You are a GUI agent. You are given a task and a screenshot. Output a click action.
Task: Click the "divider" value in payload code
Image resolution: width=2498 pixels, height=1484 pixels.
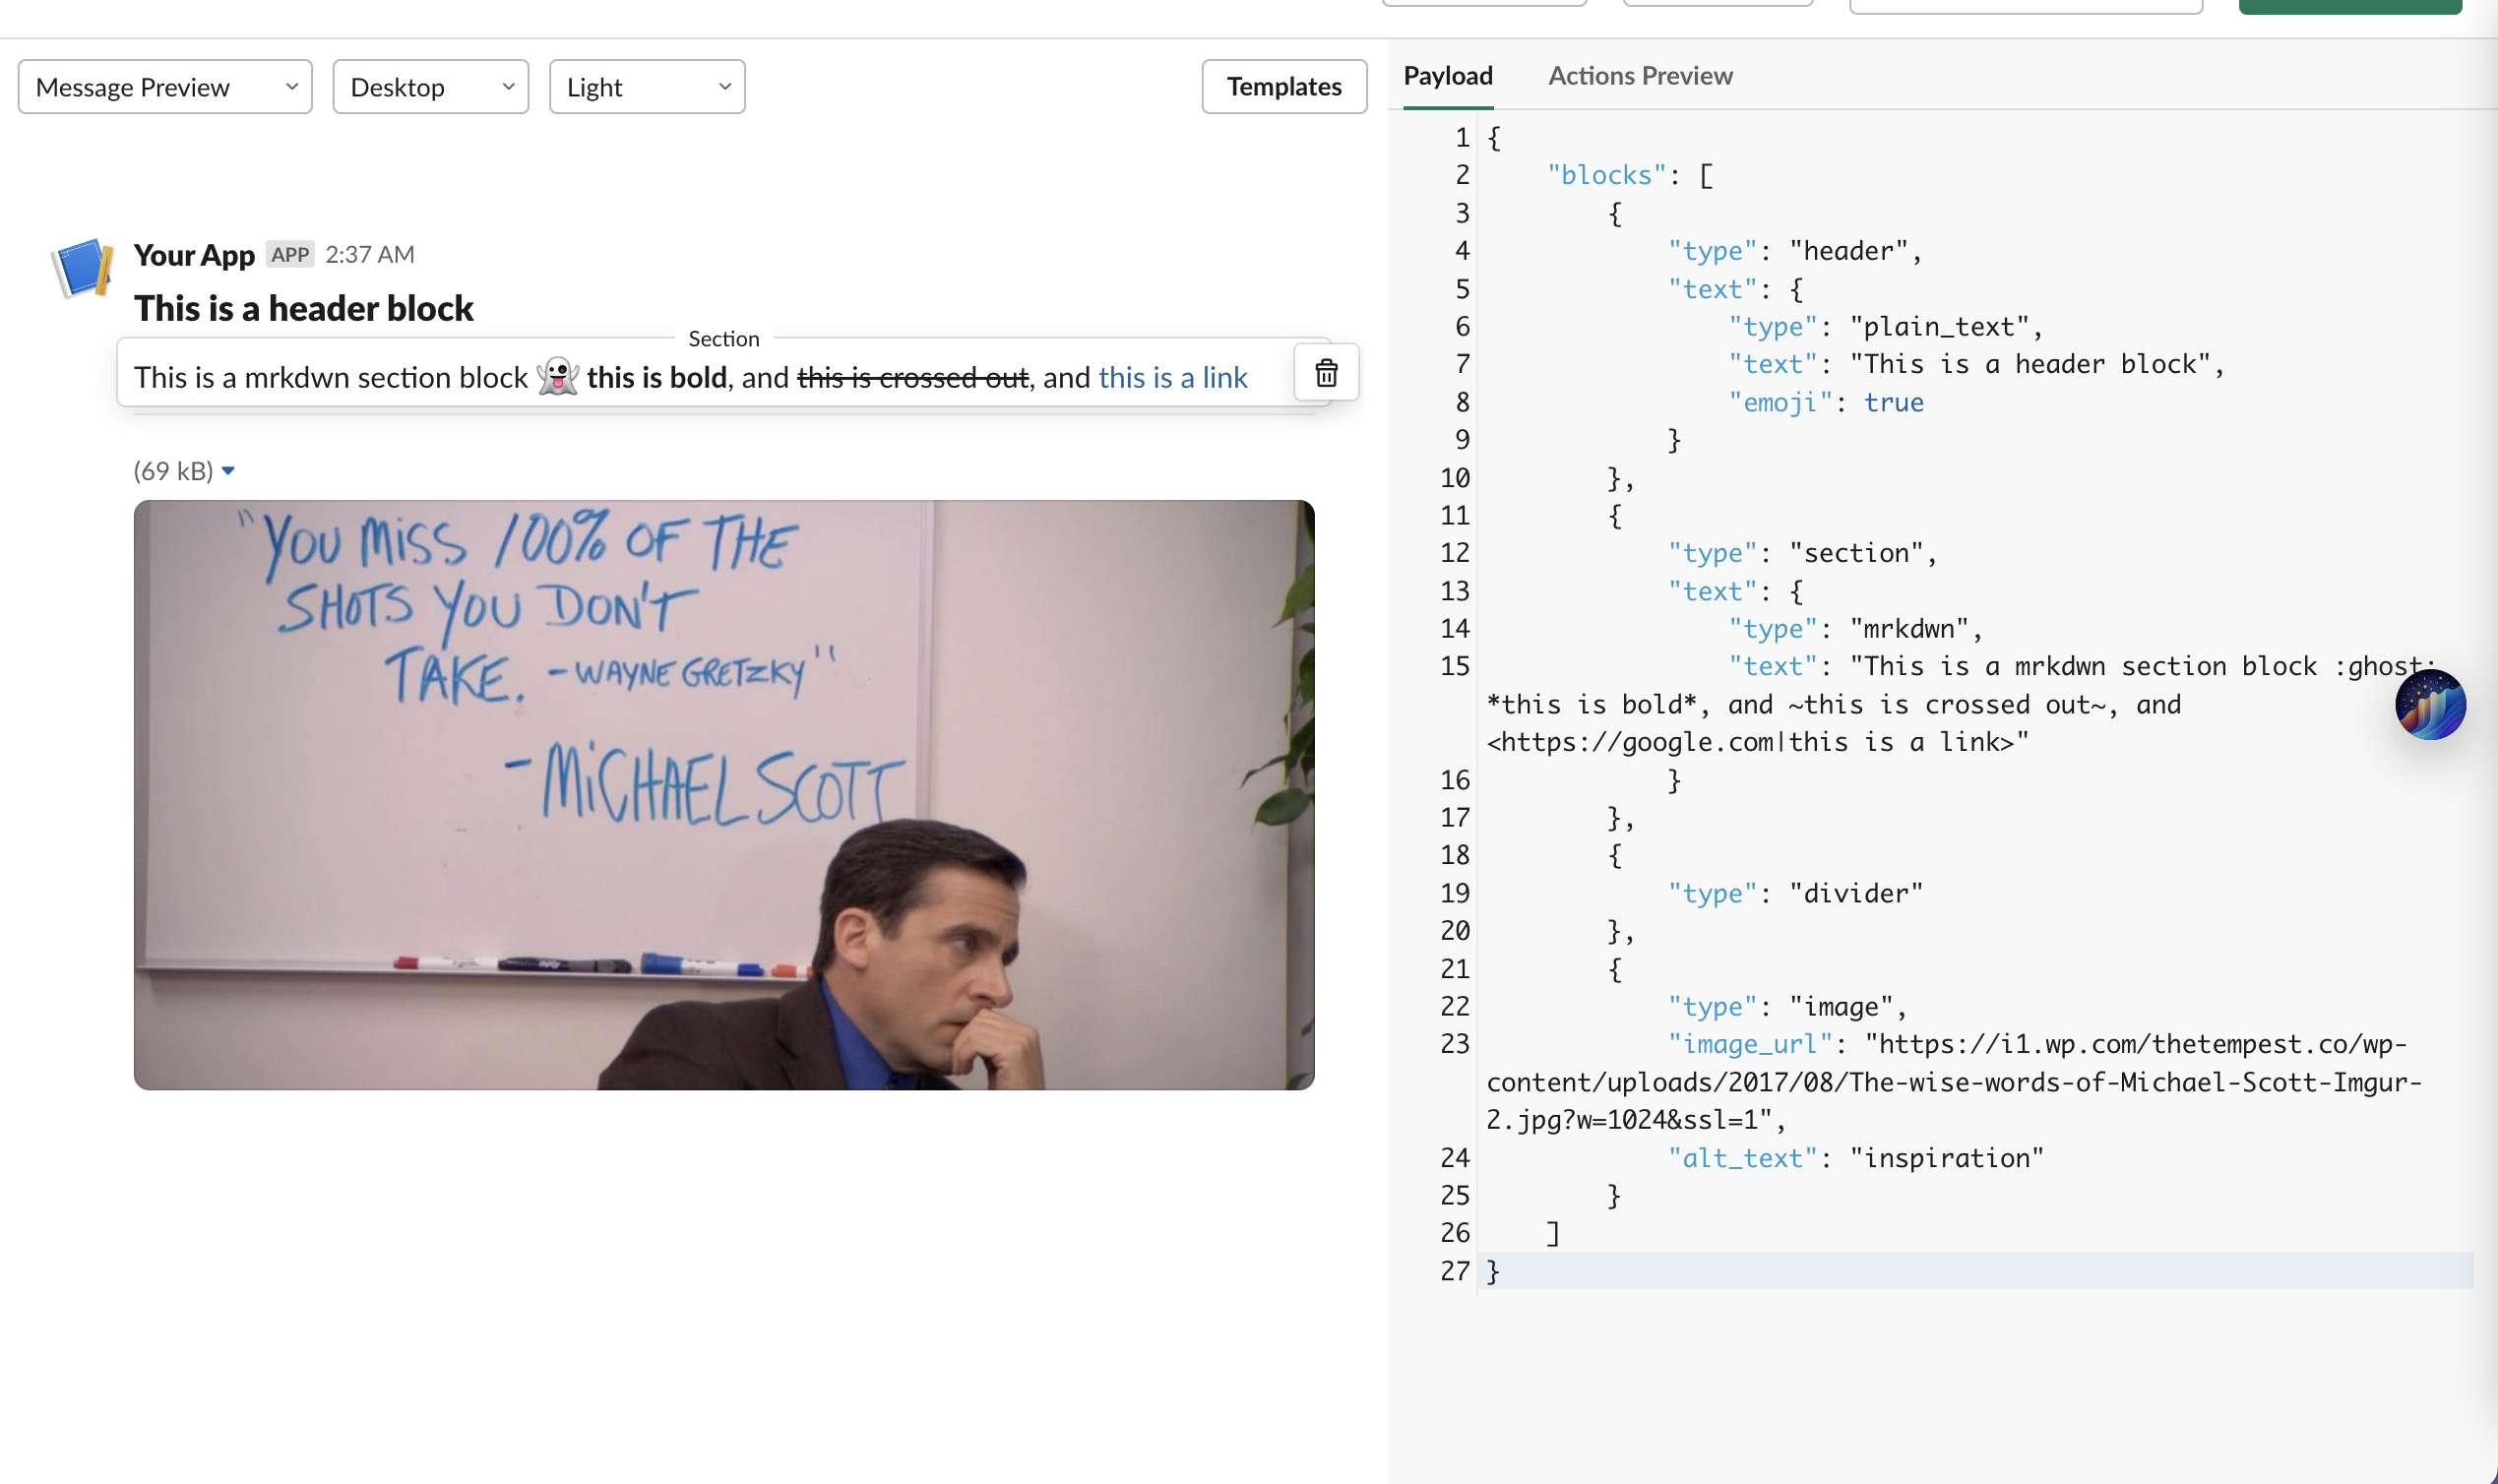[1855, 893]
